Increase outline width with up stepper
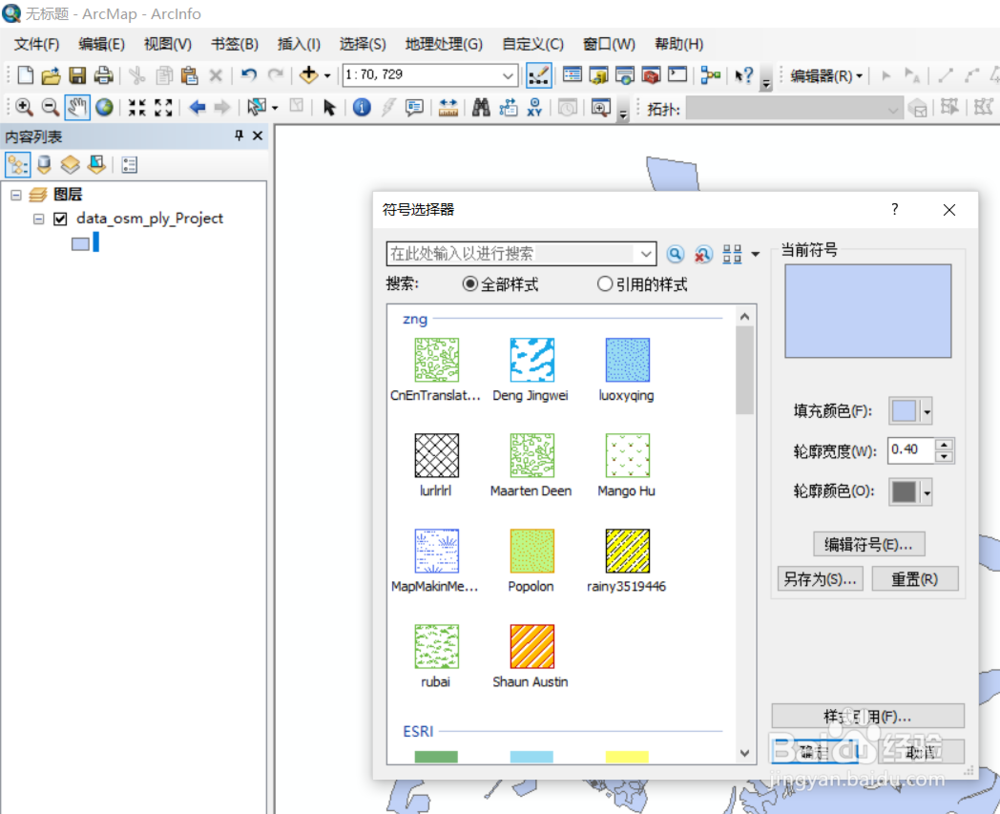1000x814 pixels. (x=945, y=444)
